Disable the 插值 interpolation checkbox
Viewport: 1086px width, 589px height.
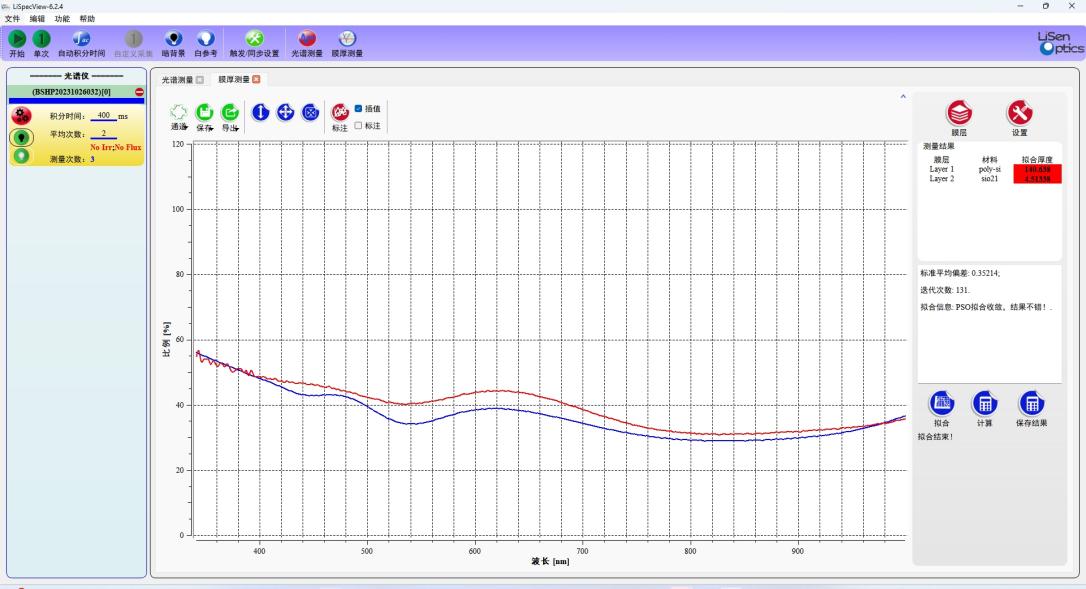[x=358, y=108]
